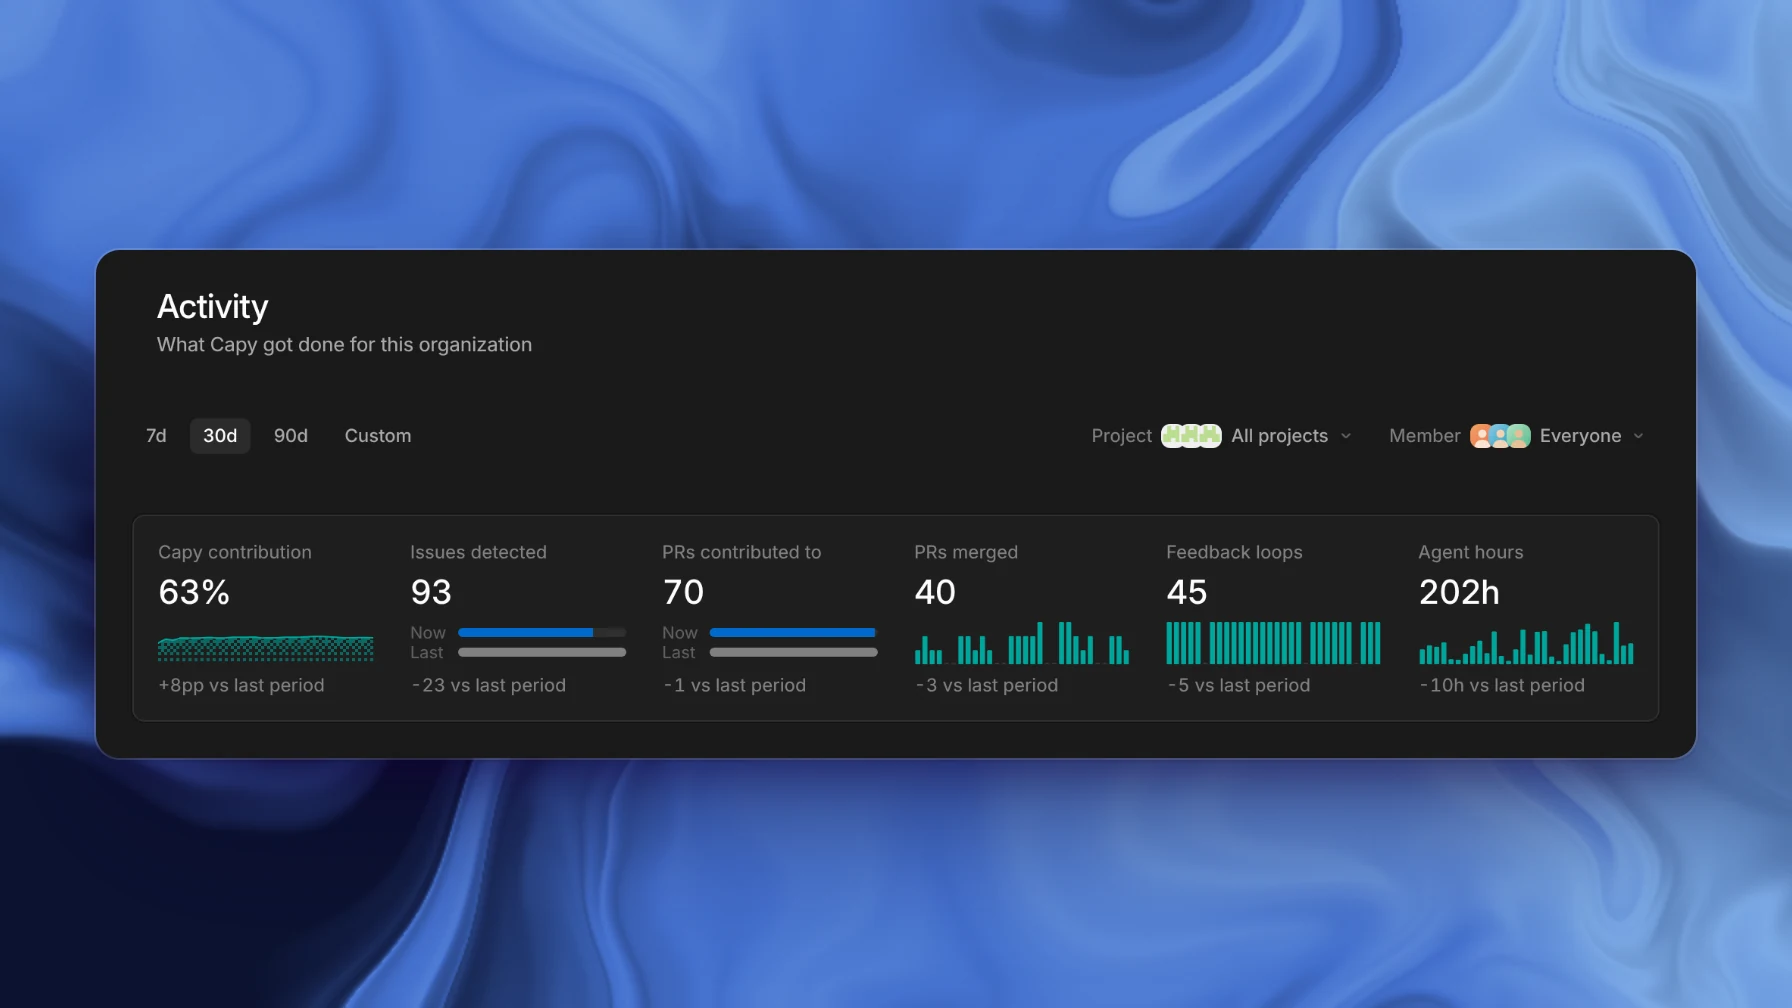Click the PRs merged label
1792x1008 pixels.
tap(966, 552)
